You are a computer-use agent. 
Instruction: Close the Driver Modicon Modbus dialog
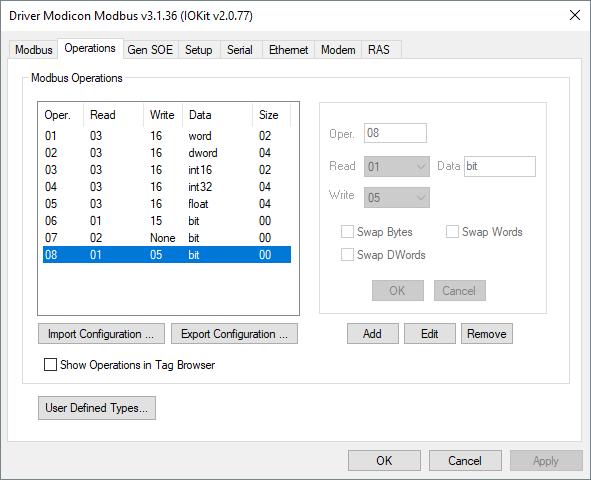tap(575, 15)
